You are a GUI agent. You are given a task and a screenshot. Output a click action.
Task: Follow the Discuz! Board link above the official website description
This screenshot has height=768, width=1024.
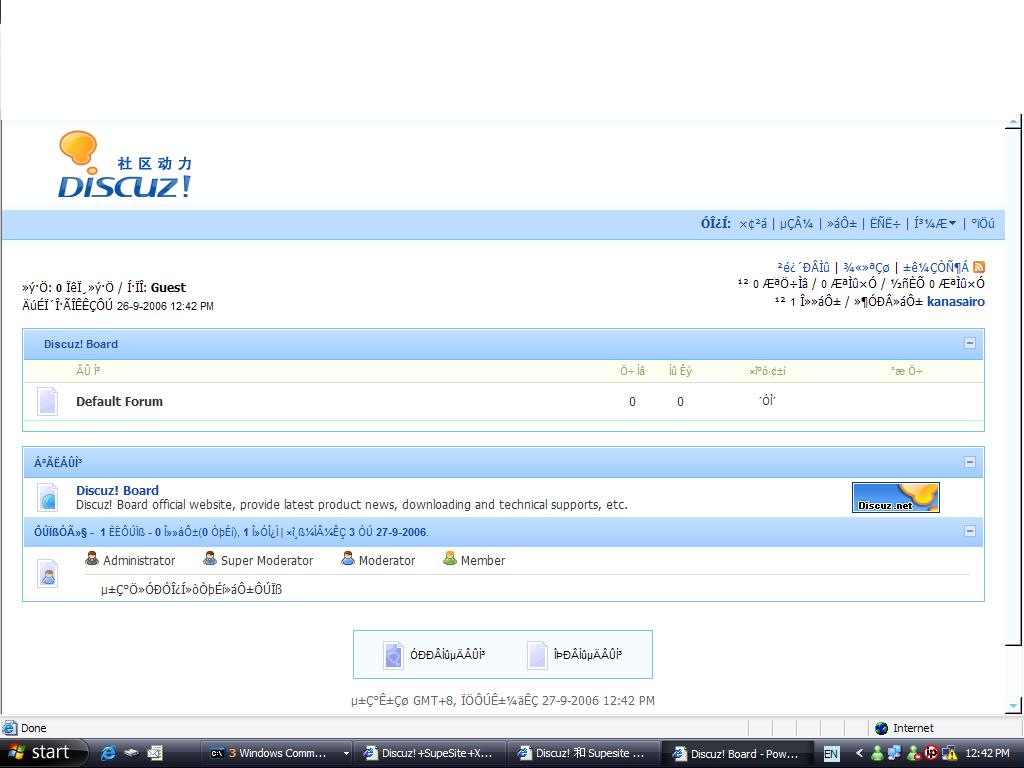coord(118,490)
